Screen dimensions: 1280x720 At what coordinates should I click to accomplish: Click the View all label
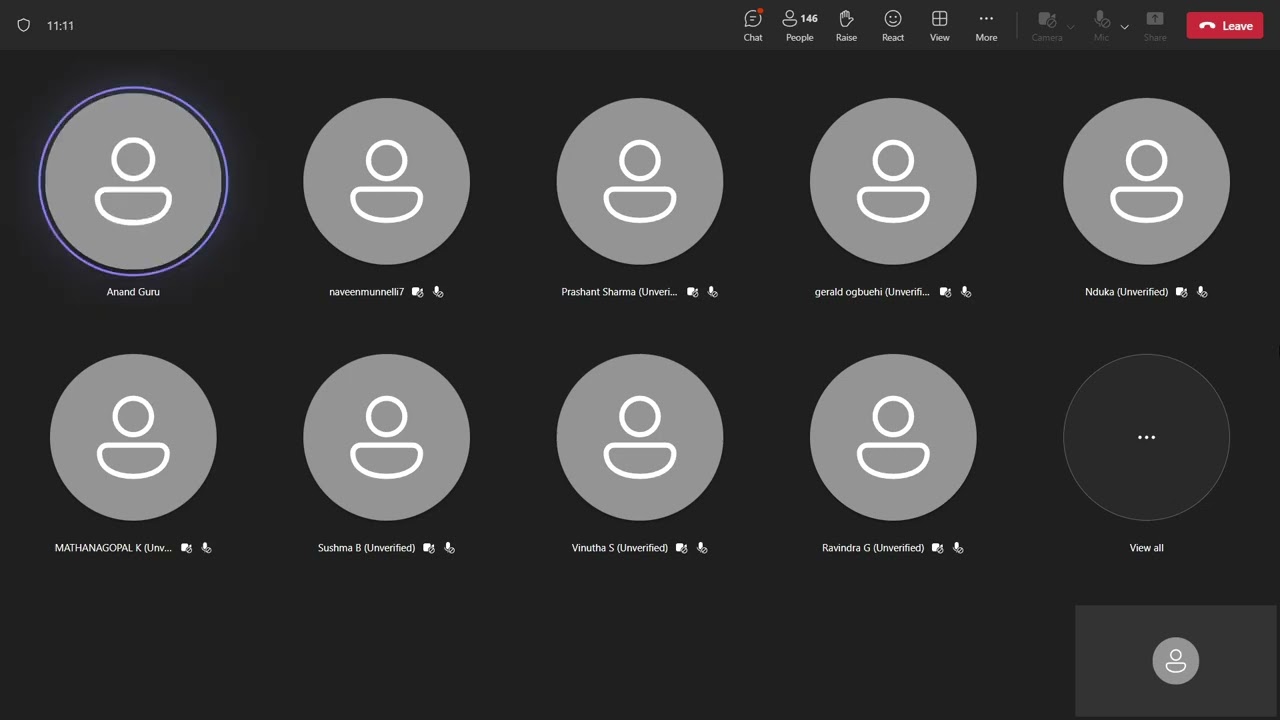coord(1146,548)
